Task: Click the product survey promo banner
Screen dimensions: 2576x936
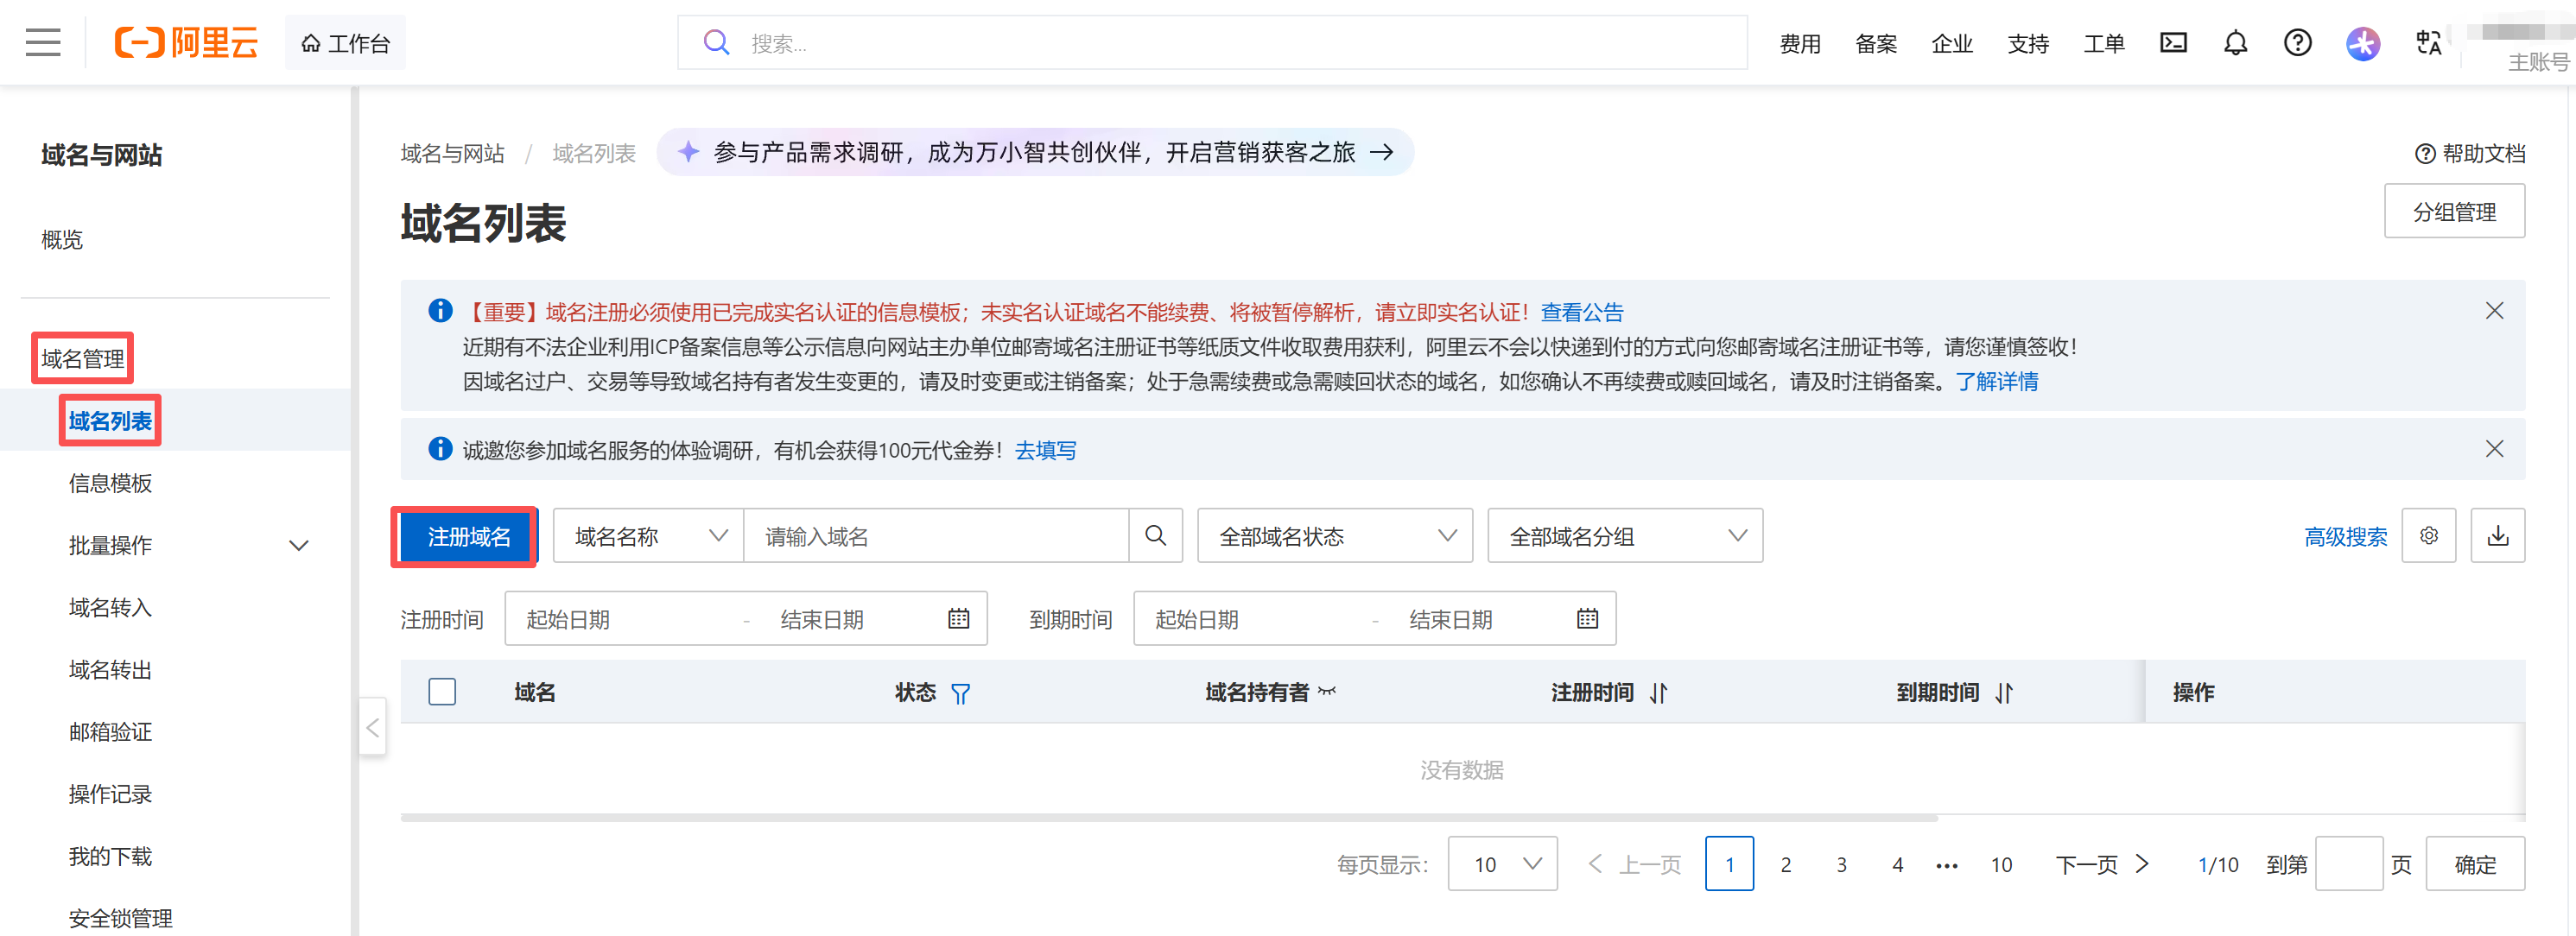Action: [x=1035, y=152]
